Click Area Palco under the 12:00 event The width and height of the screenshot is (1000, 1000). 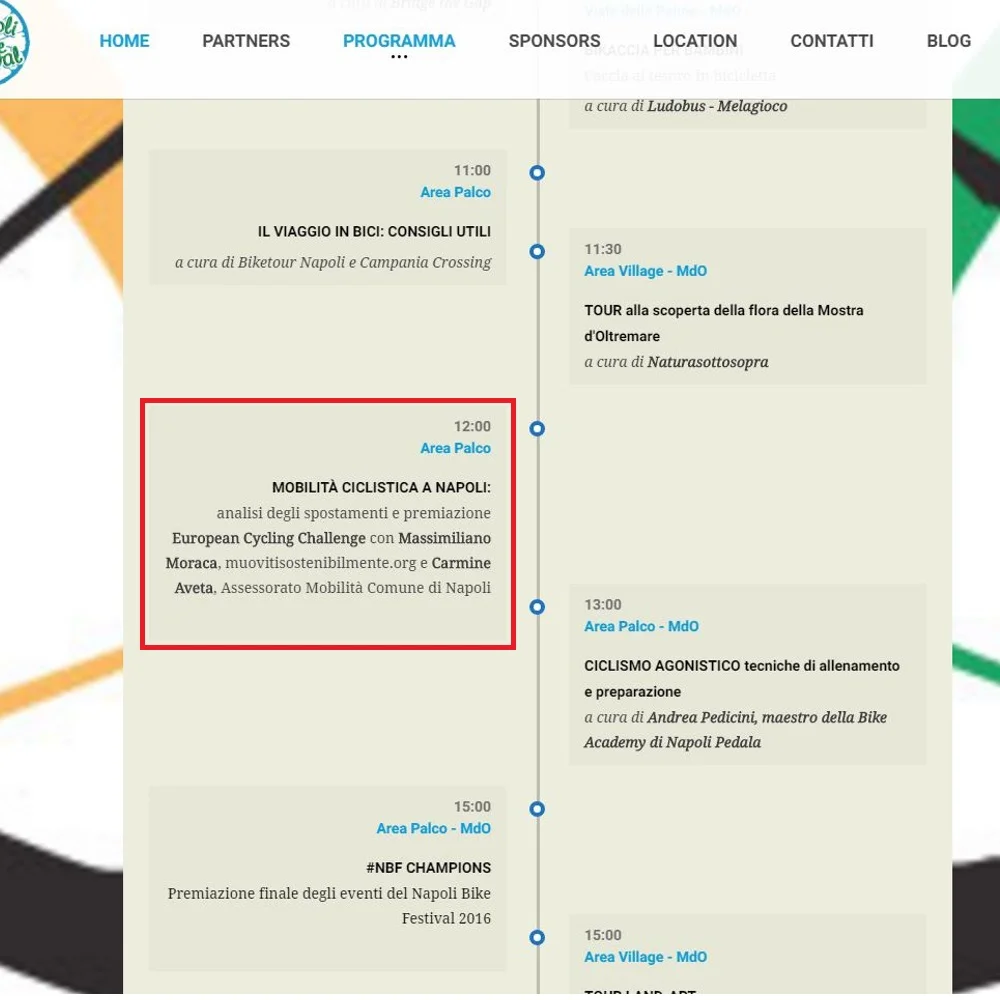pos(455,448)
